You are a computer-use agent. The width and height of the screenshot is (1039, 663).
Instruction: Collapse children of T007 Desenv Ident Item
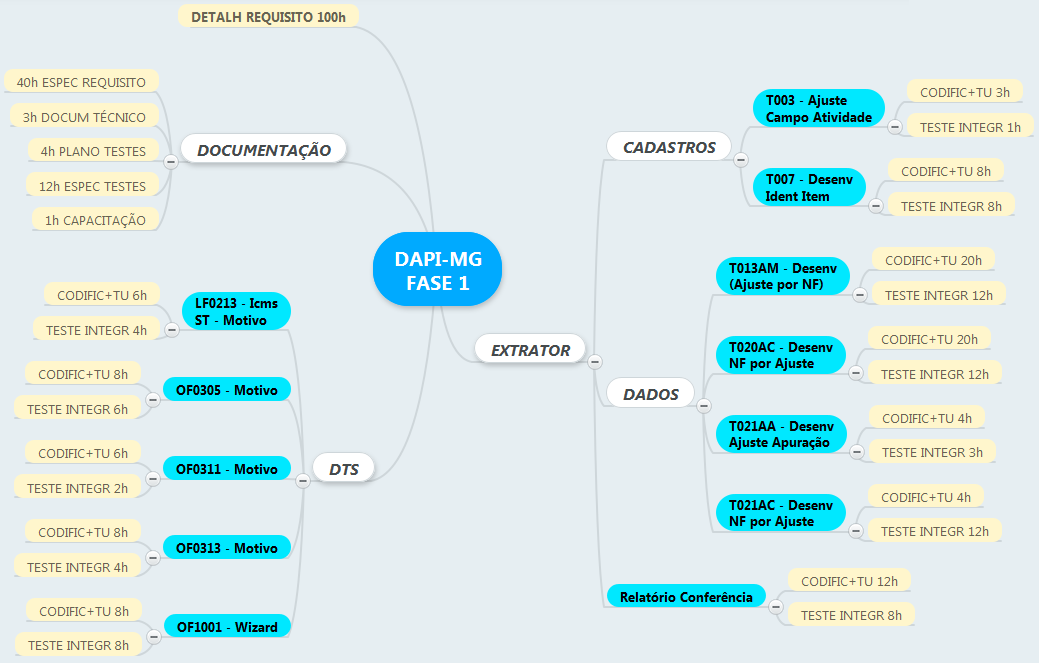click(x=876, y=206)
